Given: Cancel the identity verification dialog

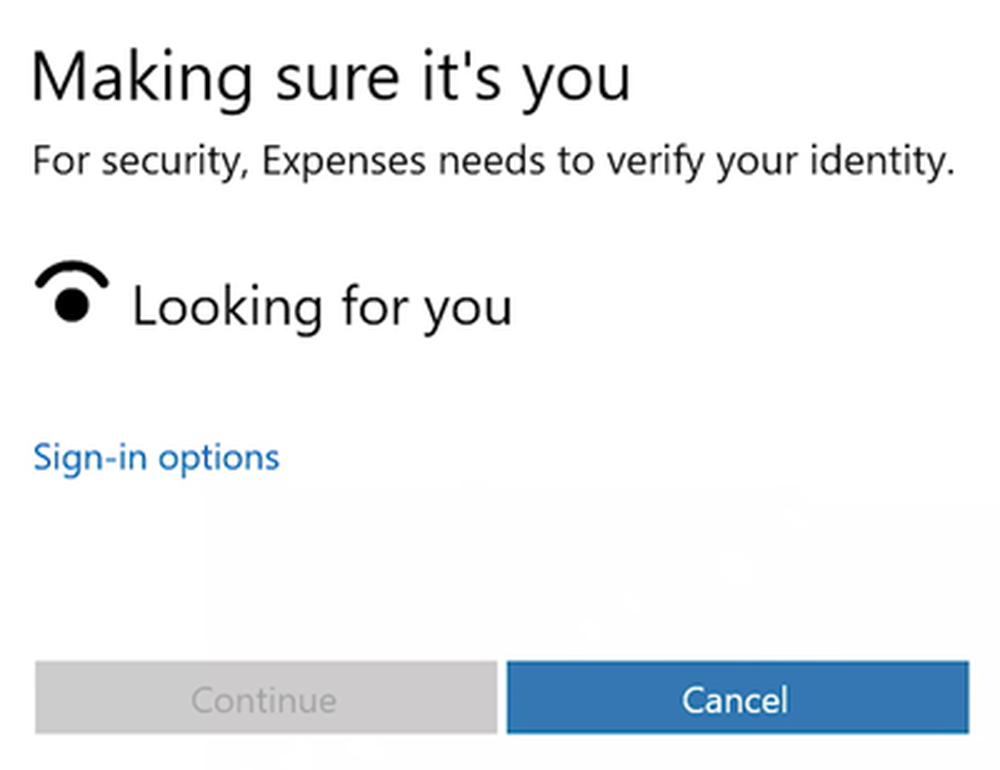Looking at the screenshot, I should [x=738, y=697].
